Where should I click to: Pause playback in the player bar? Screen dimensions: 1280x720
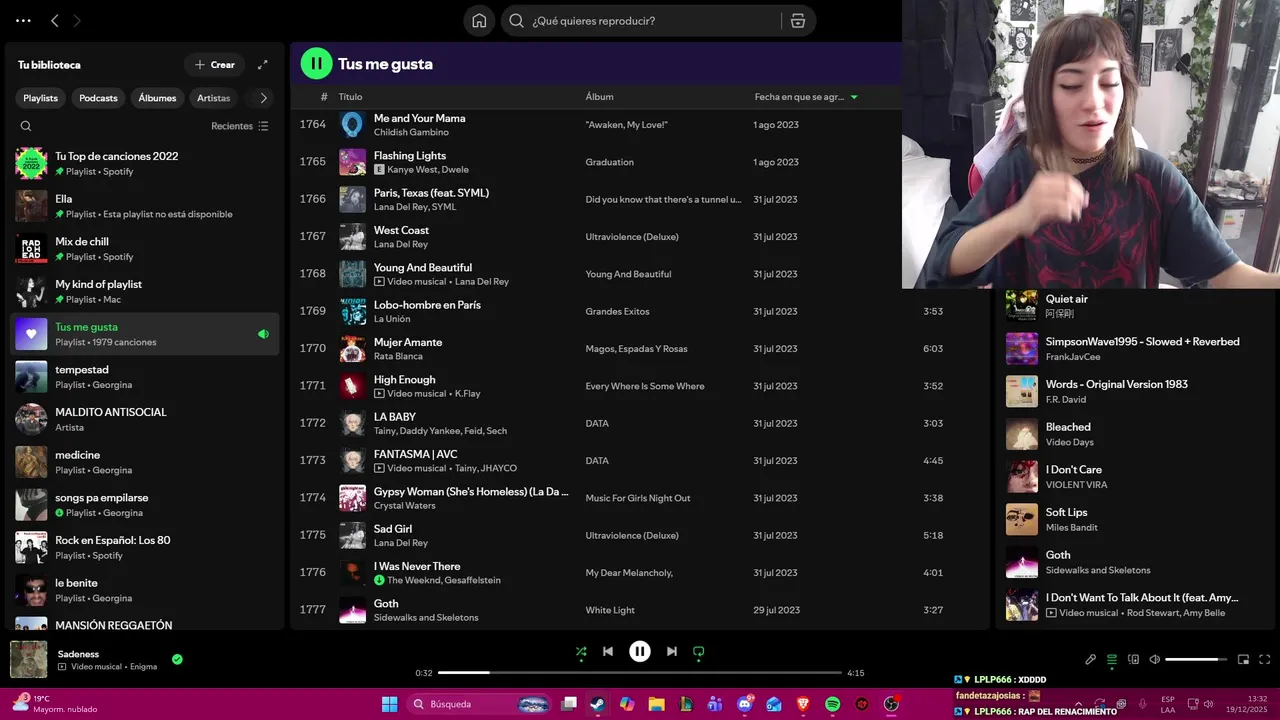tap(640, 651)
